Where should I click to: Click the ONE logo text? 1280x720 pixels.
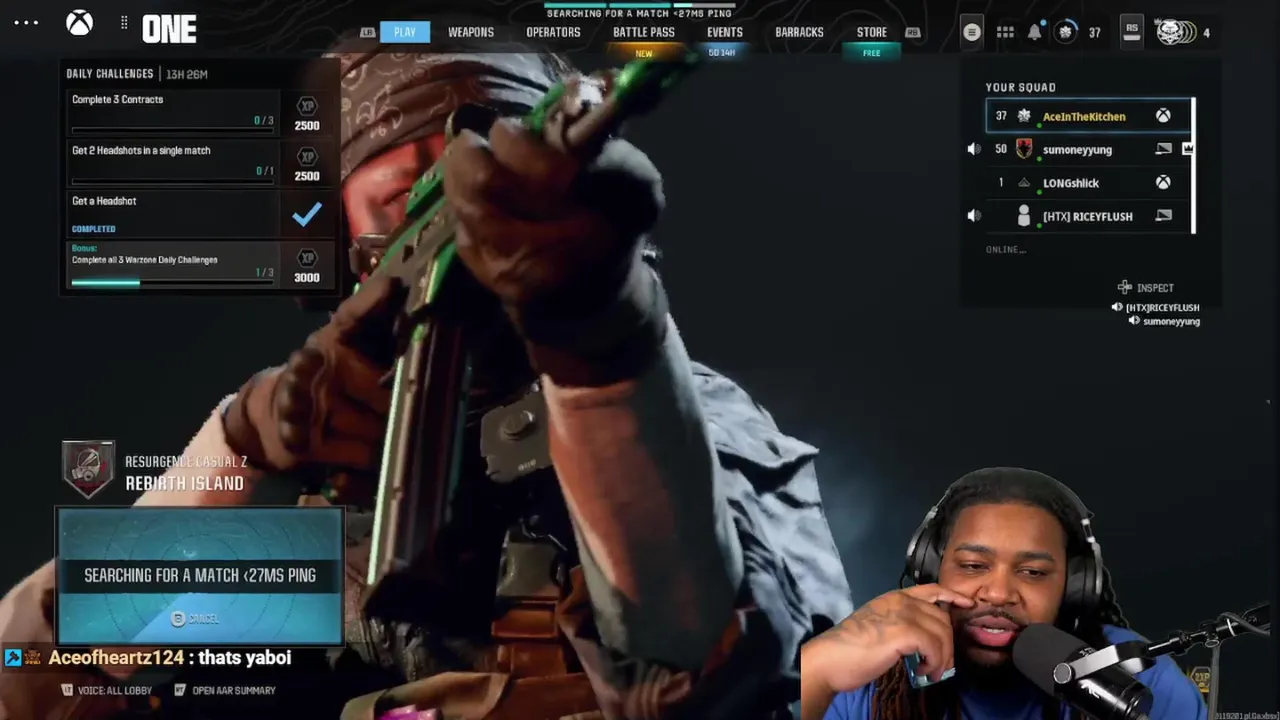(168, 29)
